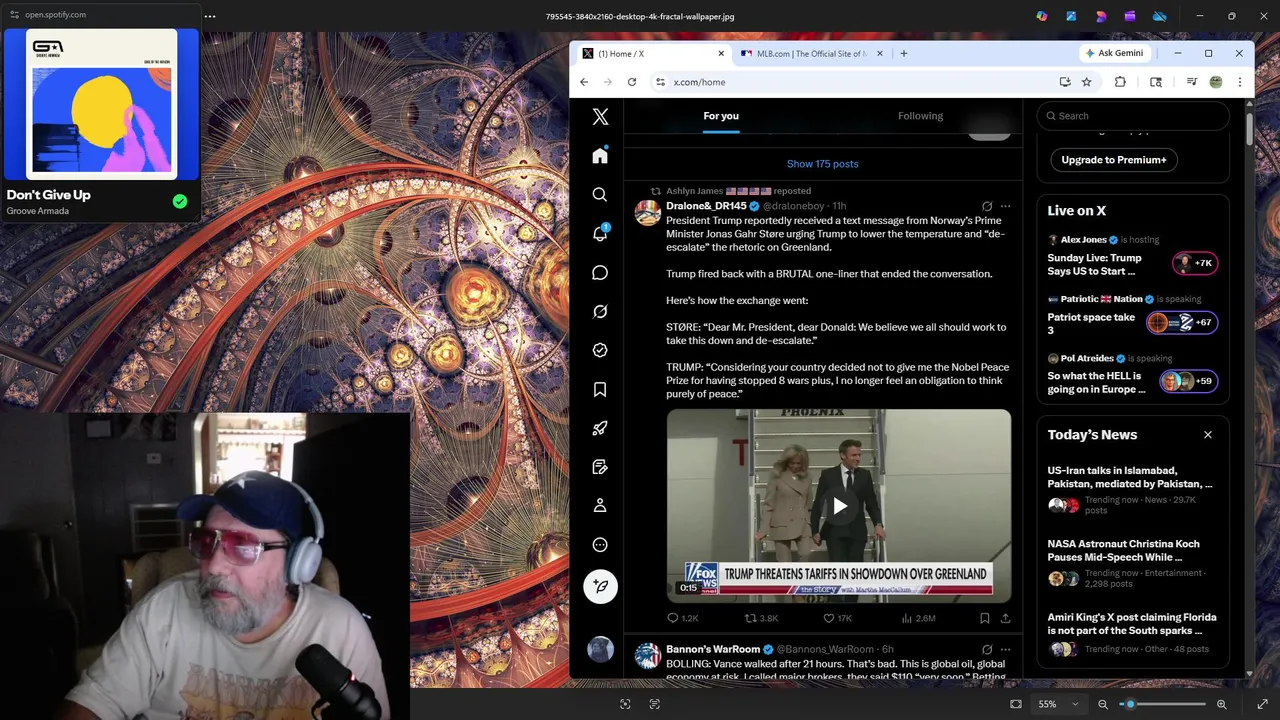Open the Chrome profile avatar
The height and width of the screenshot is (720, 1280).
tap(1216, 82)
